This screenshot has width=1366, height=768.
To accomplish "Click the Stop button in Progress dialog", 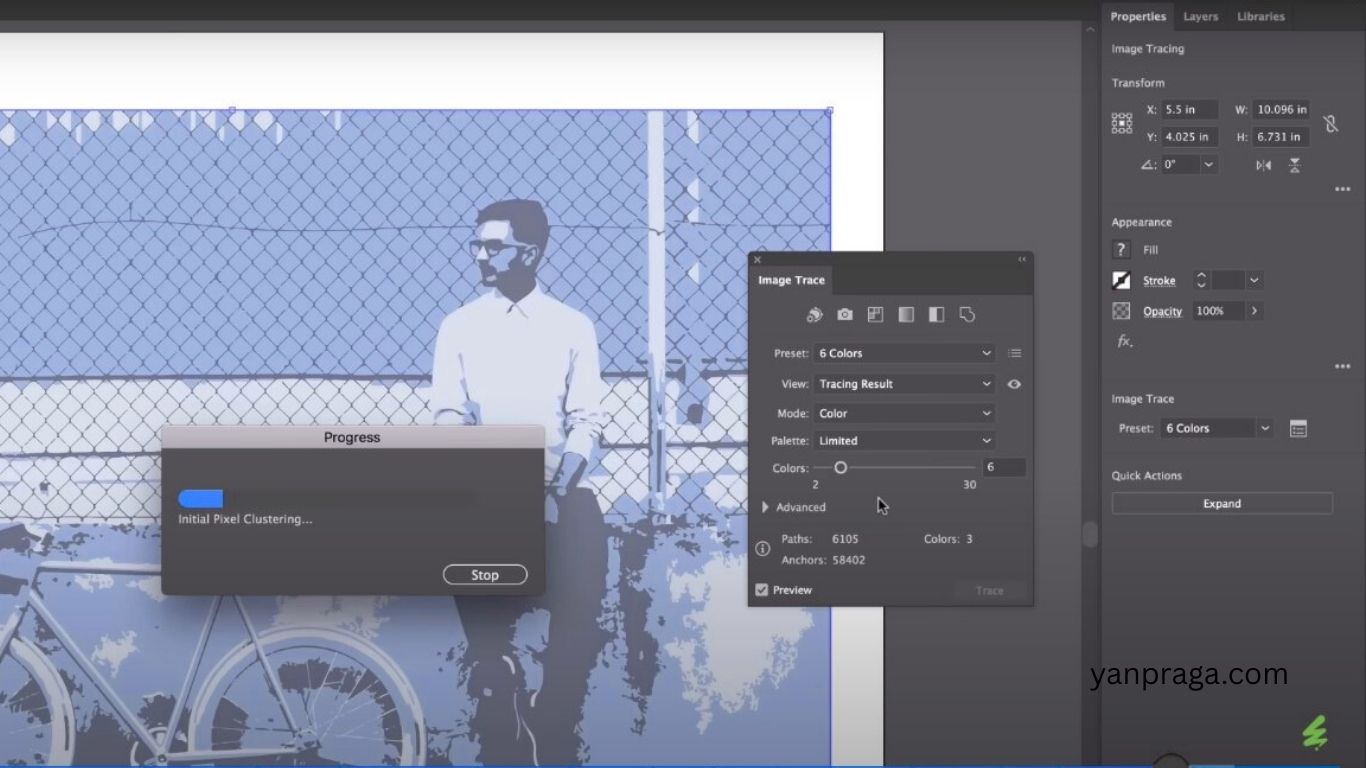I will coord(485,575).
